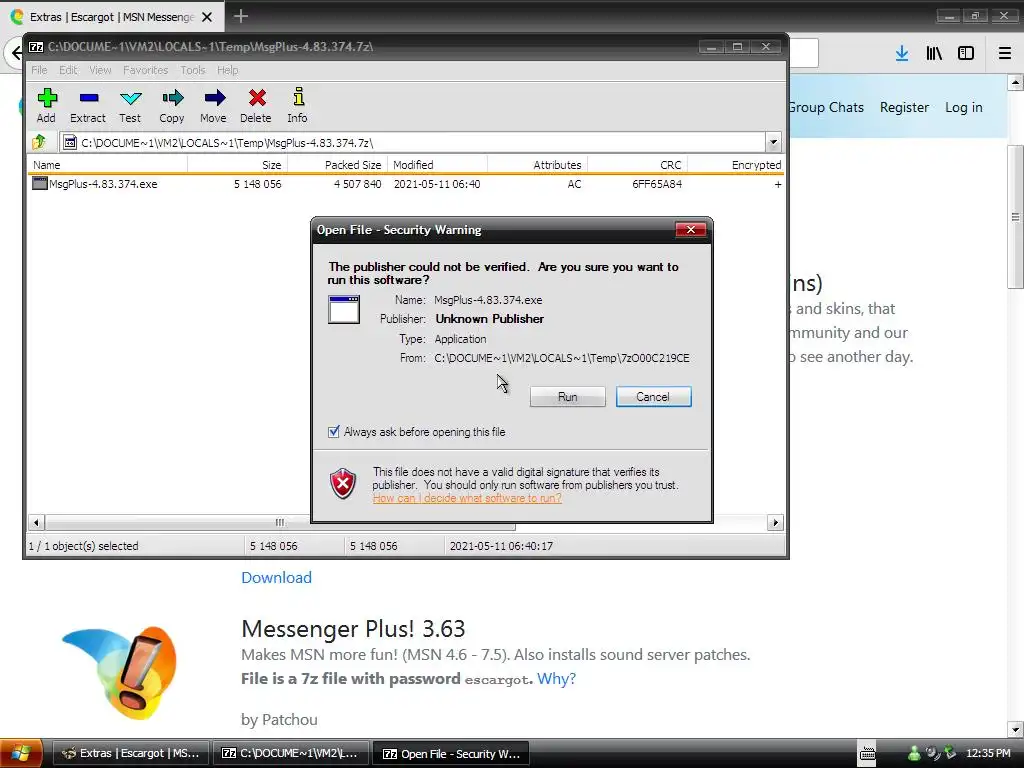Switch to Open File Security taskbar button
Screen dimensions: 1024x768
click(451, 754)
